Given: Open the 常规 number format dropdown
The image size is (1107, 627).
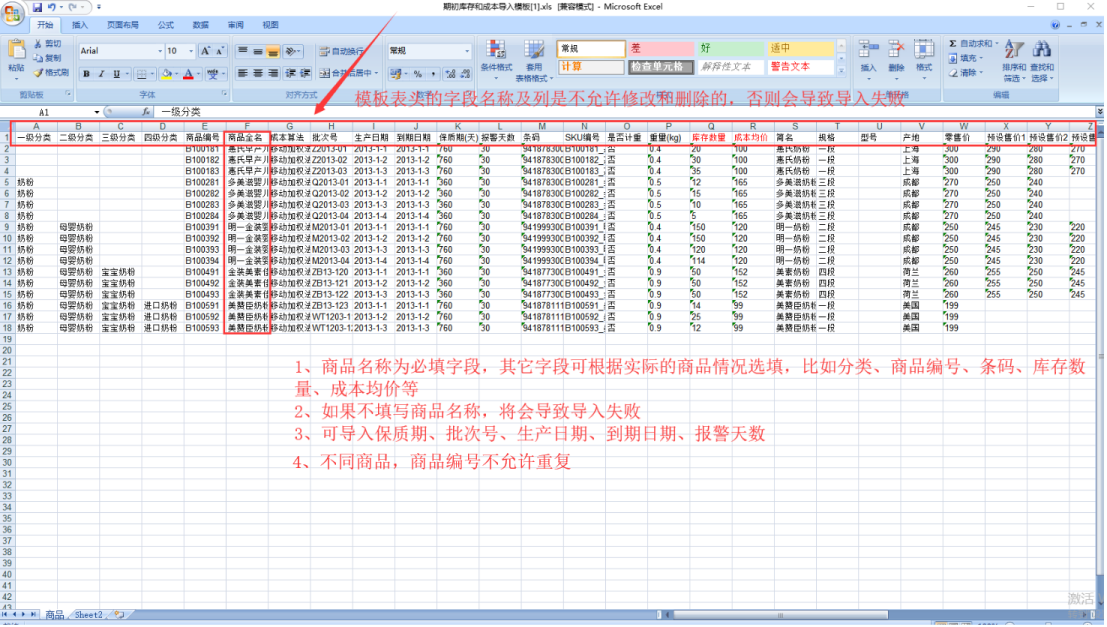Looking at the screenshot, I should click(467, 51).
